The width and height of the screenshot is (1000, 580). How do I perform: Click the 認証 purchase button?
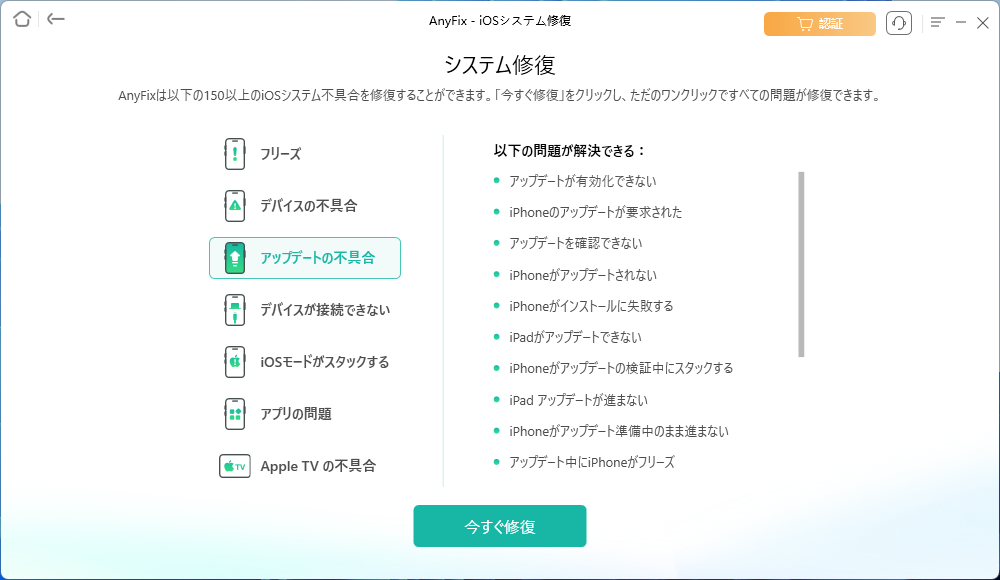point(820,24)
